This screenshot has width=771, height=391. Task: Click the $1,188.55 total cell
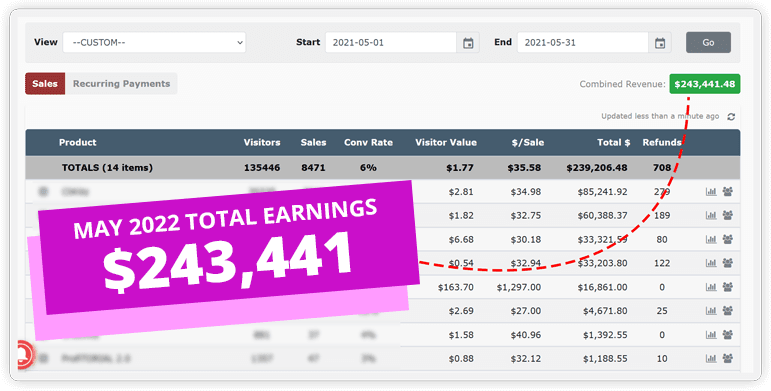[605, 359]
